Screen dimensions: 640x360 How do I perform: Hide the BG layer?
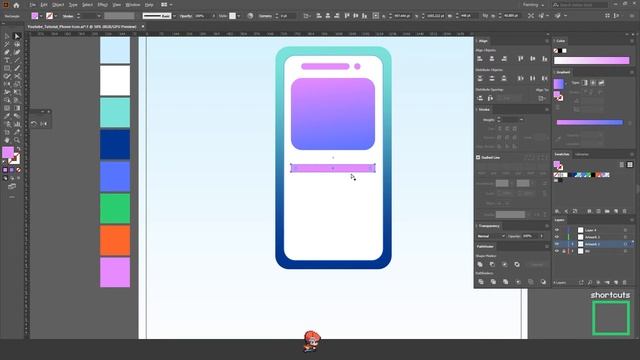pyautogui.click(x=557, y=251)
